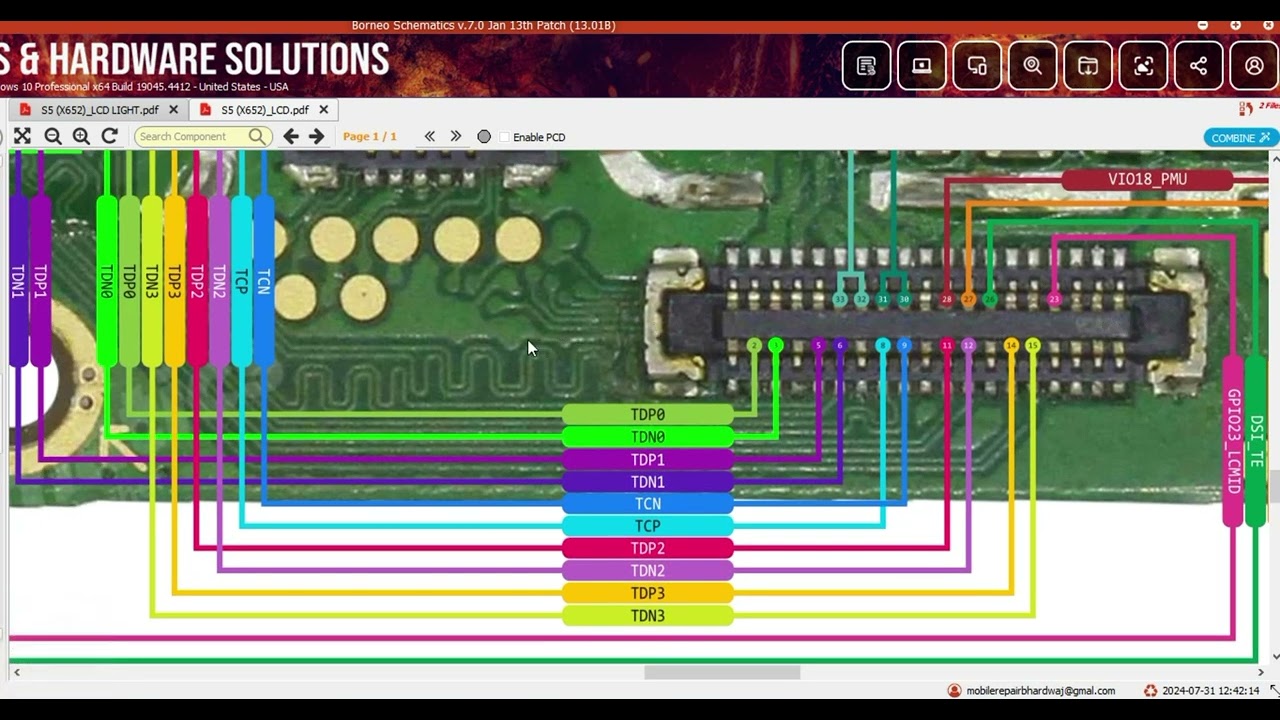Select the TDN1 signal label in center
1280x720 pixels.
pyautogui.click(x=648, y=482)
